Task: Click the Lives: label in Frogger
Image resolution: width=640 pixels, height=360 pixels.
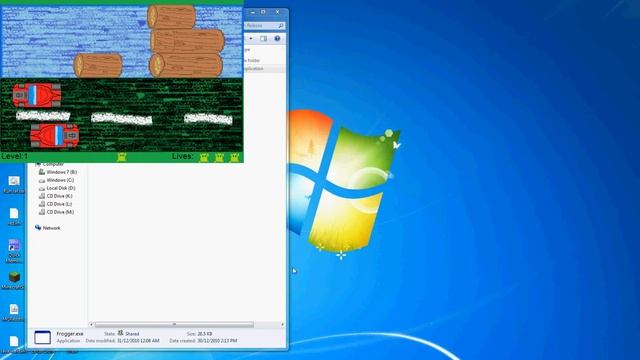Action: coord(182,156)
